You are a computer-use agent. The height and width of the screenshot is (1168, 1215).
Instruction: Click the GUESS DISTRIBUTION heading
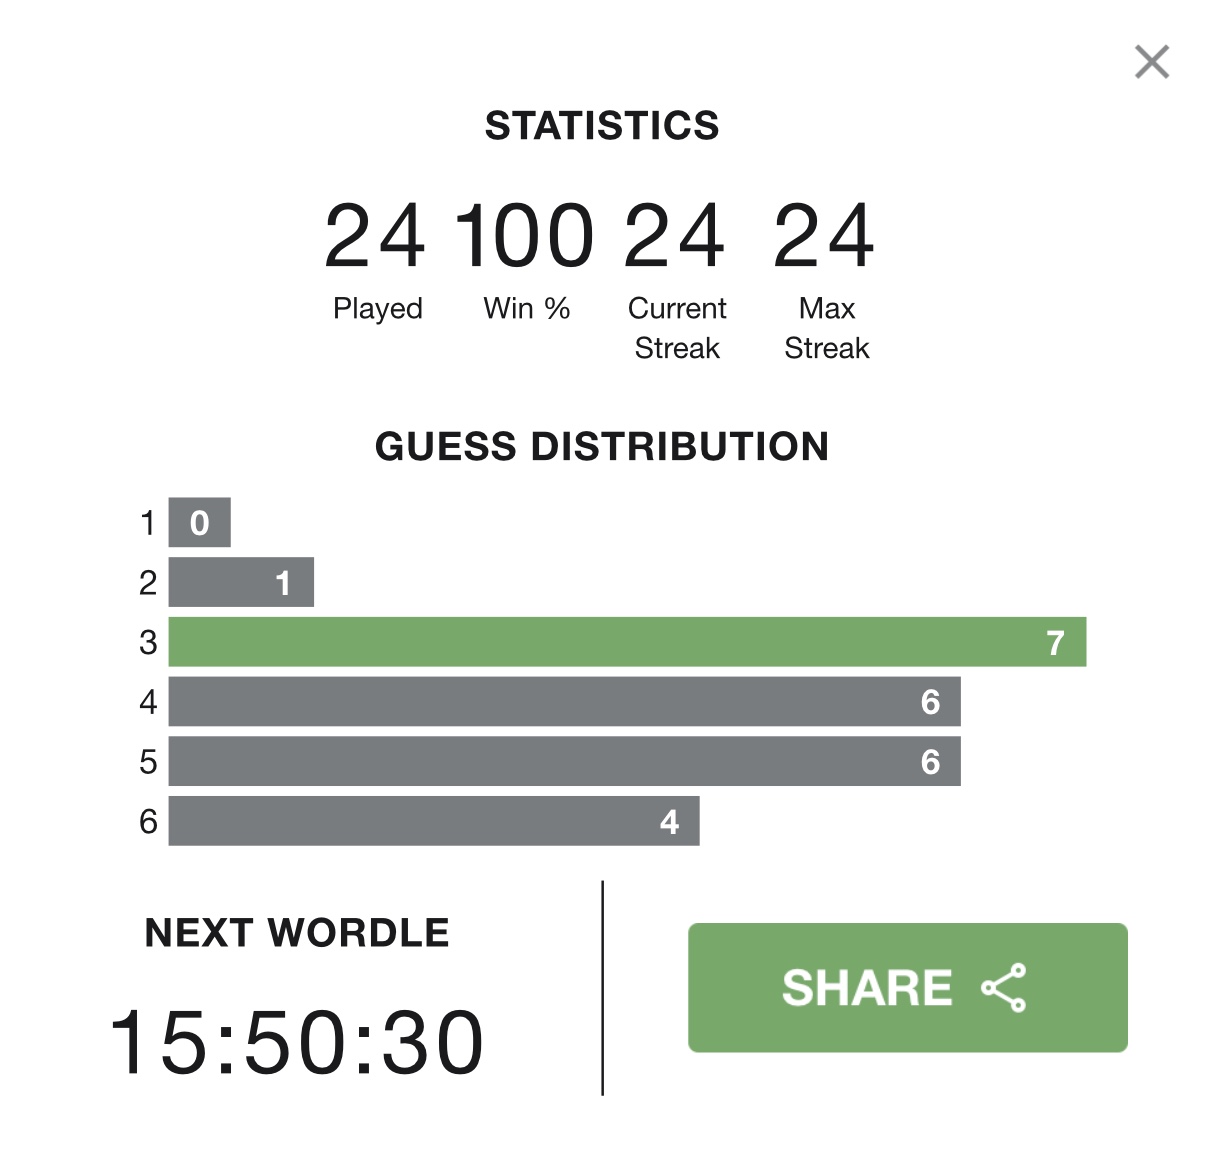pyautogui.click(x=602, y=446)
